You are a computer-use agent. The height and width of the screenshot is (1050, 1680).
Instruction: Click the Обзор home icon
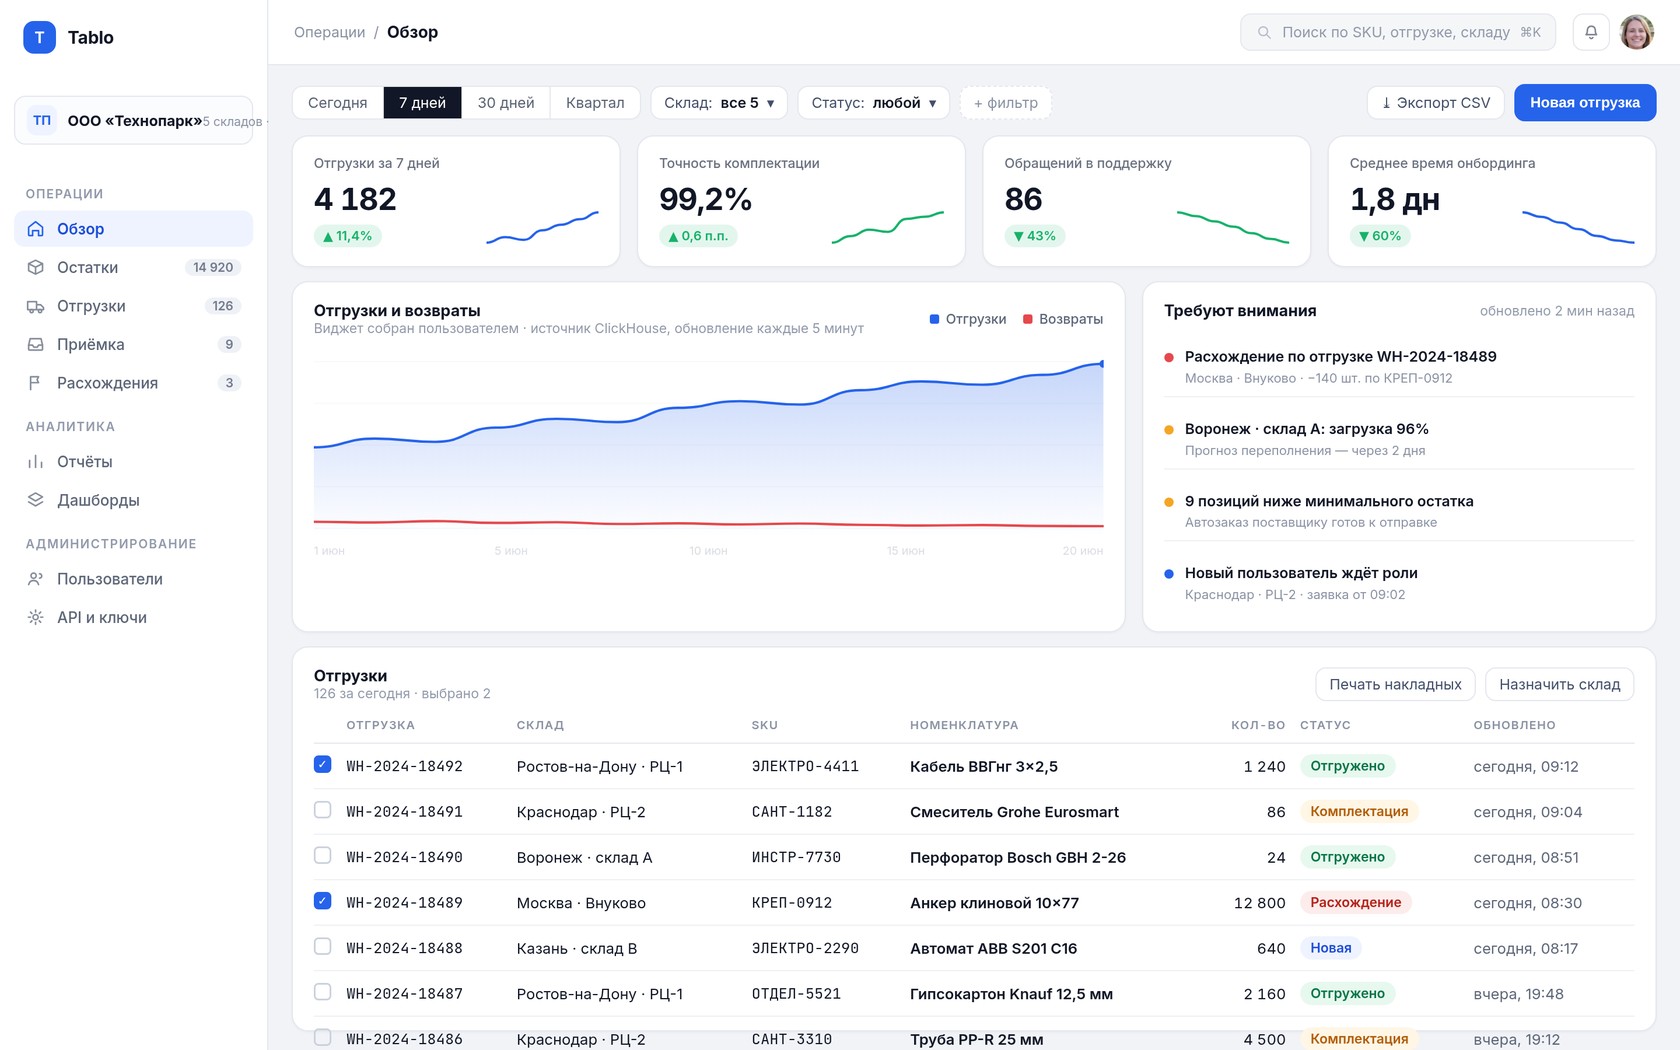pos(36,229)
